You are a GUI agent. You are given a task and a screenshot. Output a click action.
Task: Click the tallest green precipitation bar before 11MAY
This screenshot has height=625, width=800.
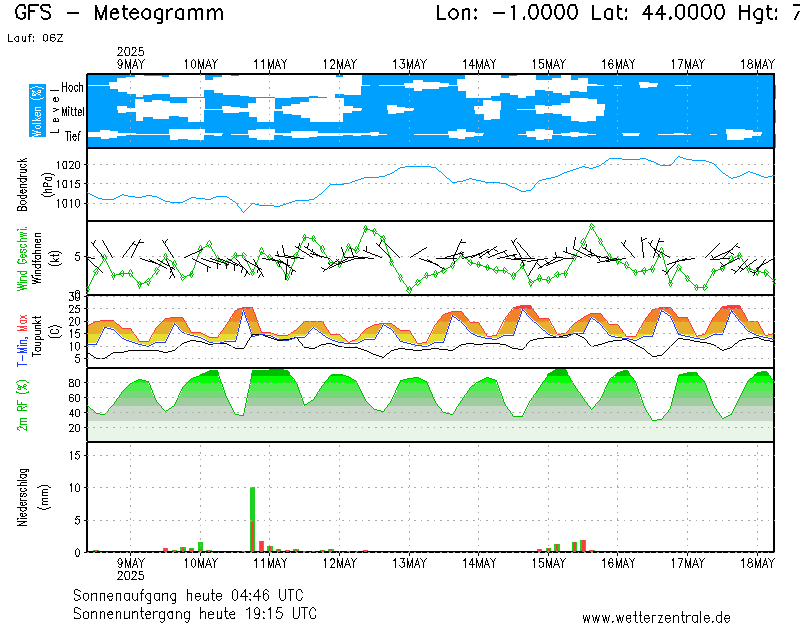click(253, 519)
